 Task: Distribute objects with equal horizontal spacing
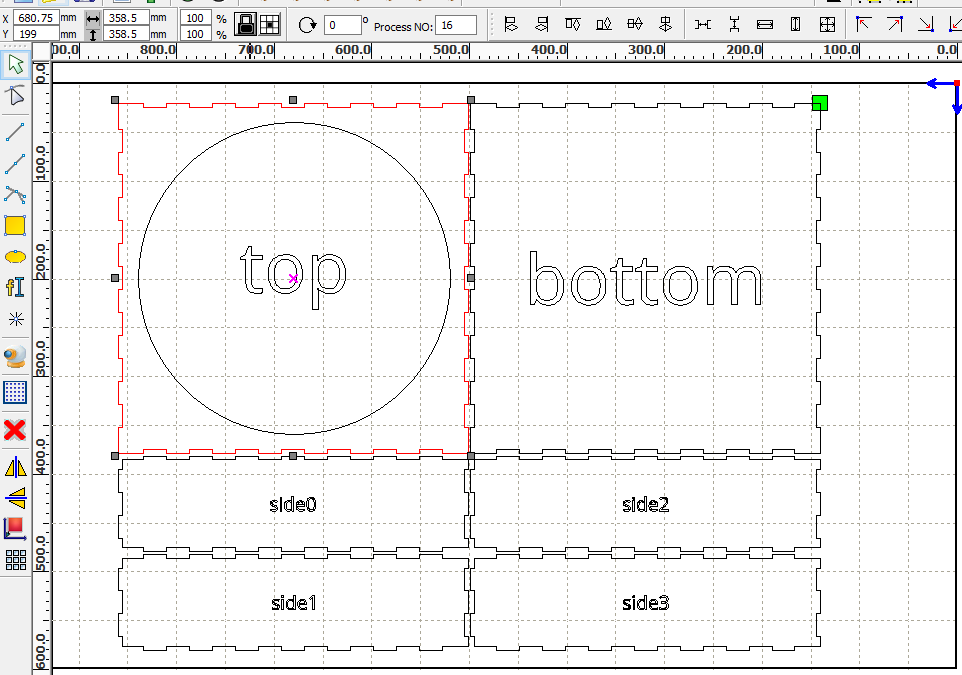[x=703, y=25]
